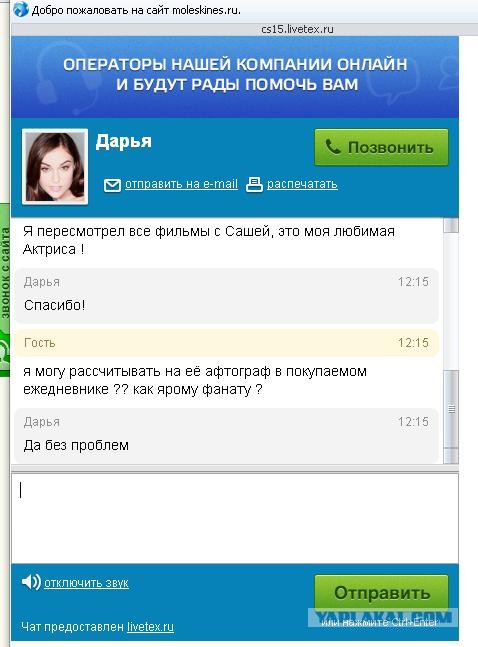Image resolution: width=478 pixels, height=647 pixels.
Task: Click the Отправить send button
Action: click(381, 593)
